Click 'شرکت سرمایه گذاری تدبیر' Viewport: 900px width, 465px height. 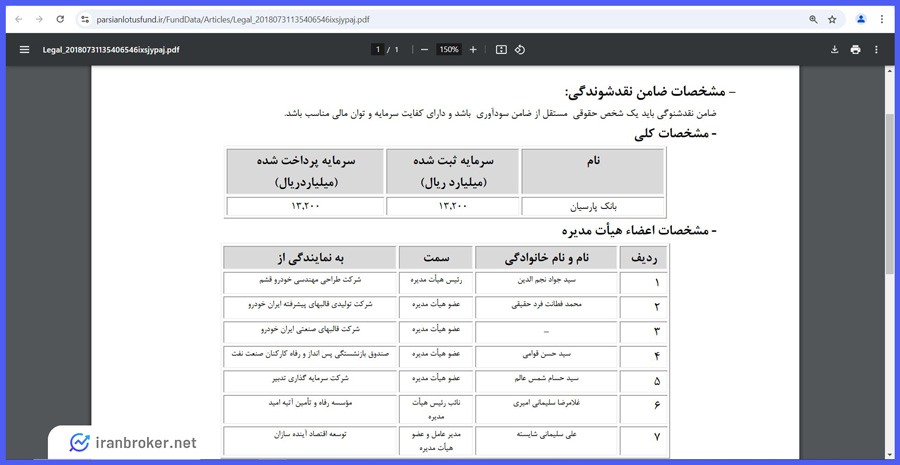pyautogui.click(x=310, y=379)
